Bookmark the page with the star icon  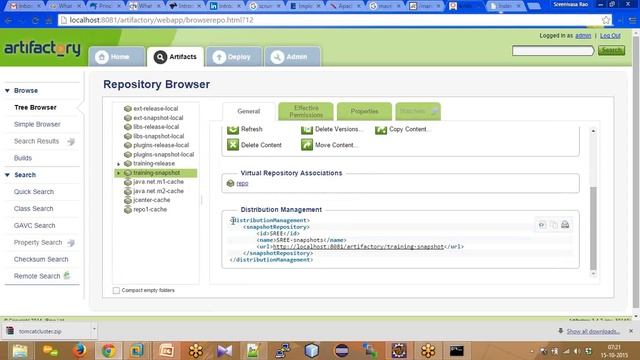tap(606, 20)
